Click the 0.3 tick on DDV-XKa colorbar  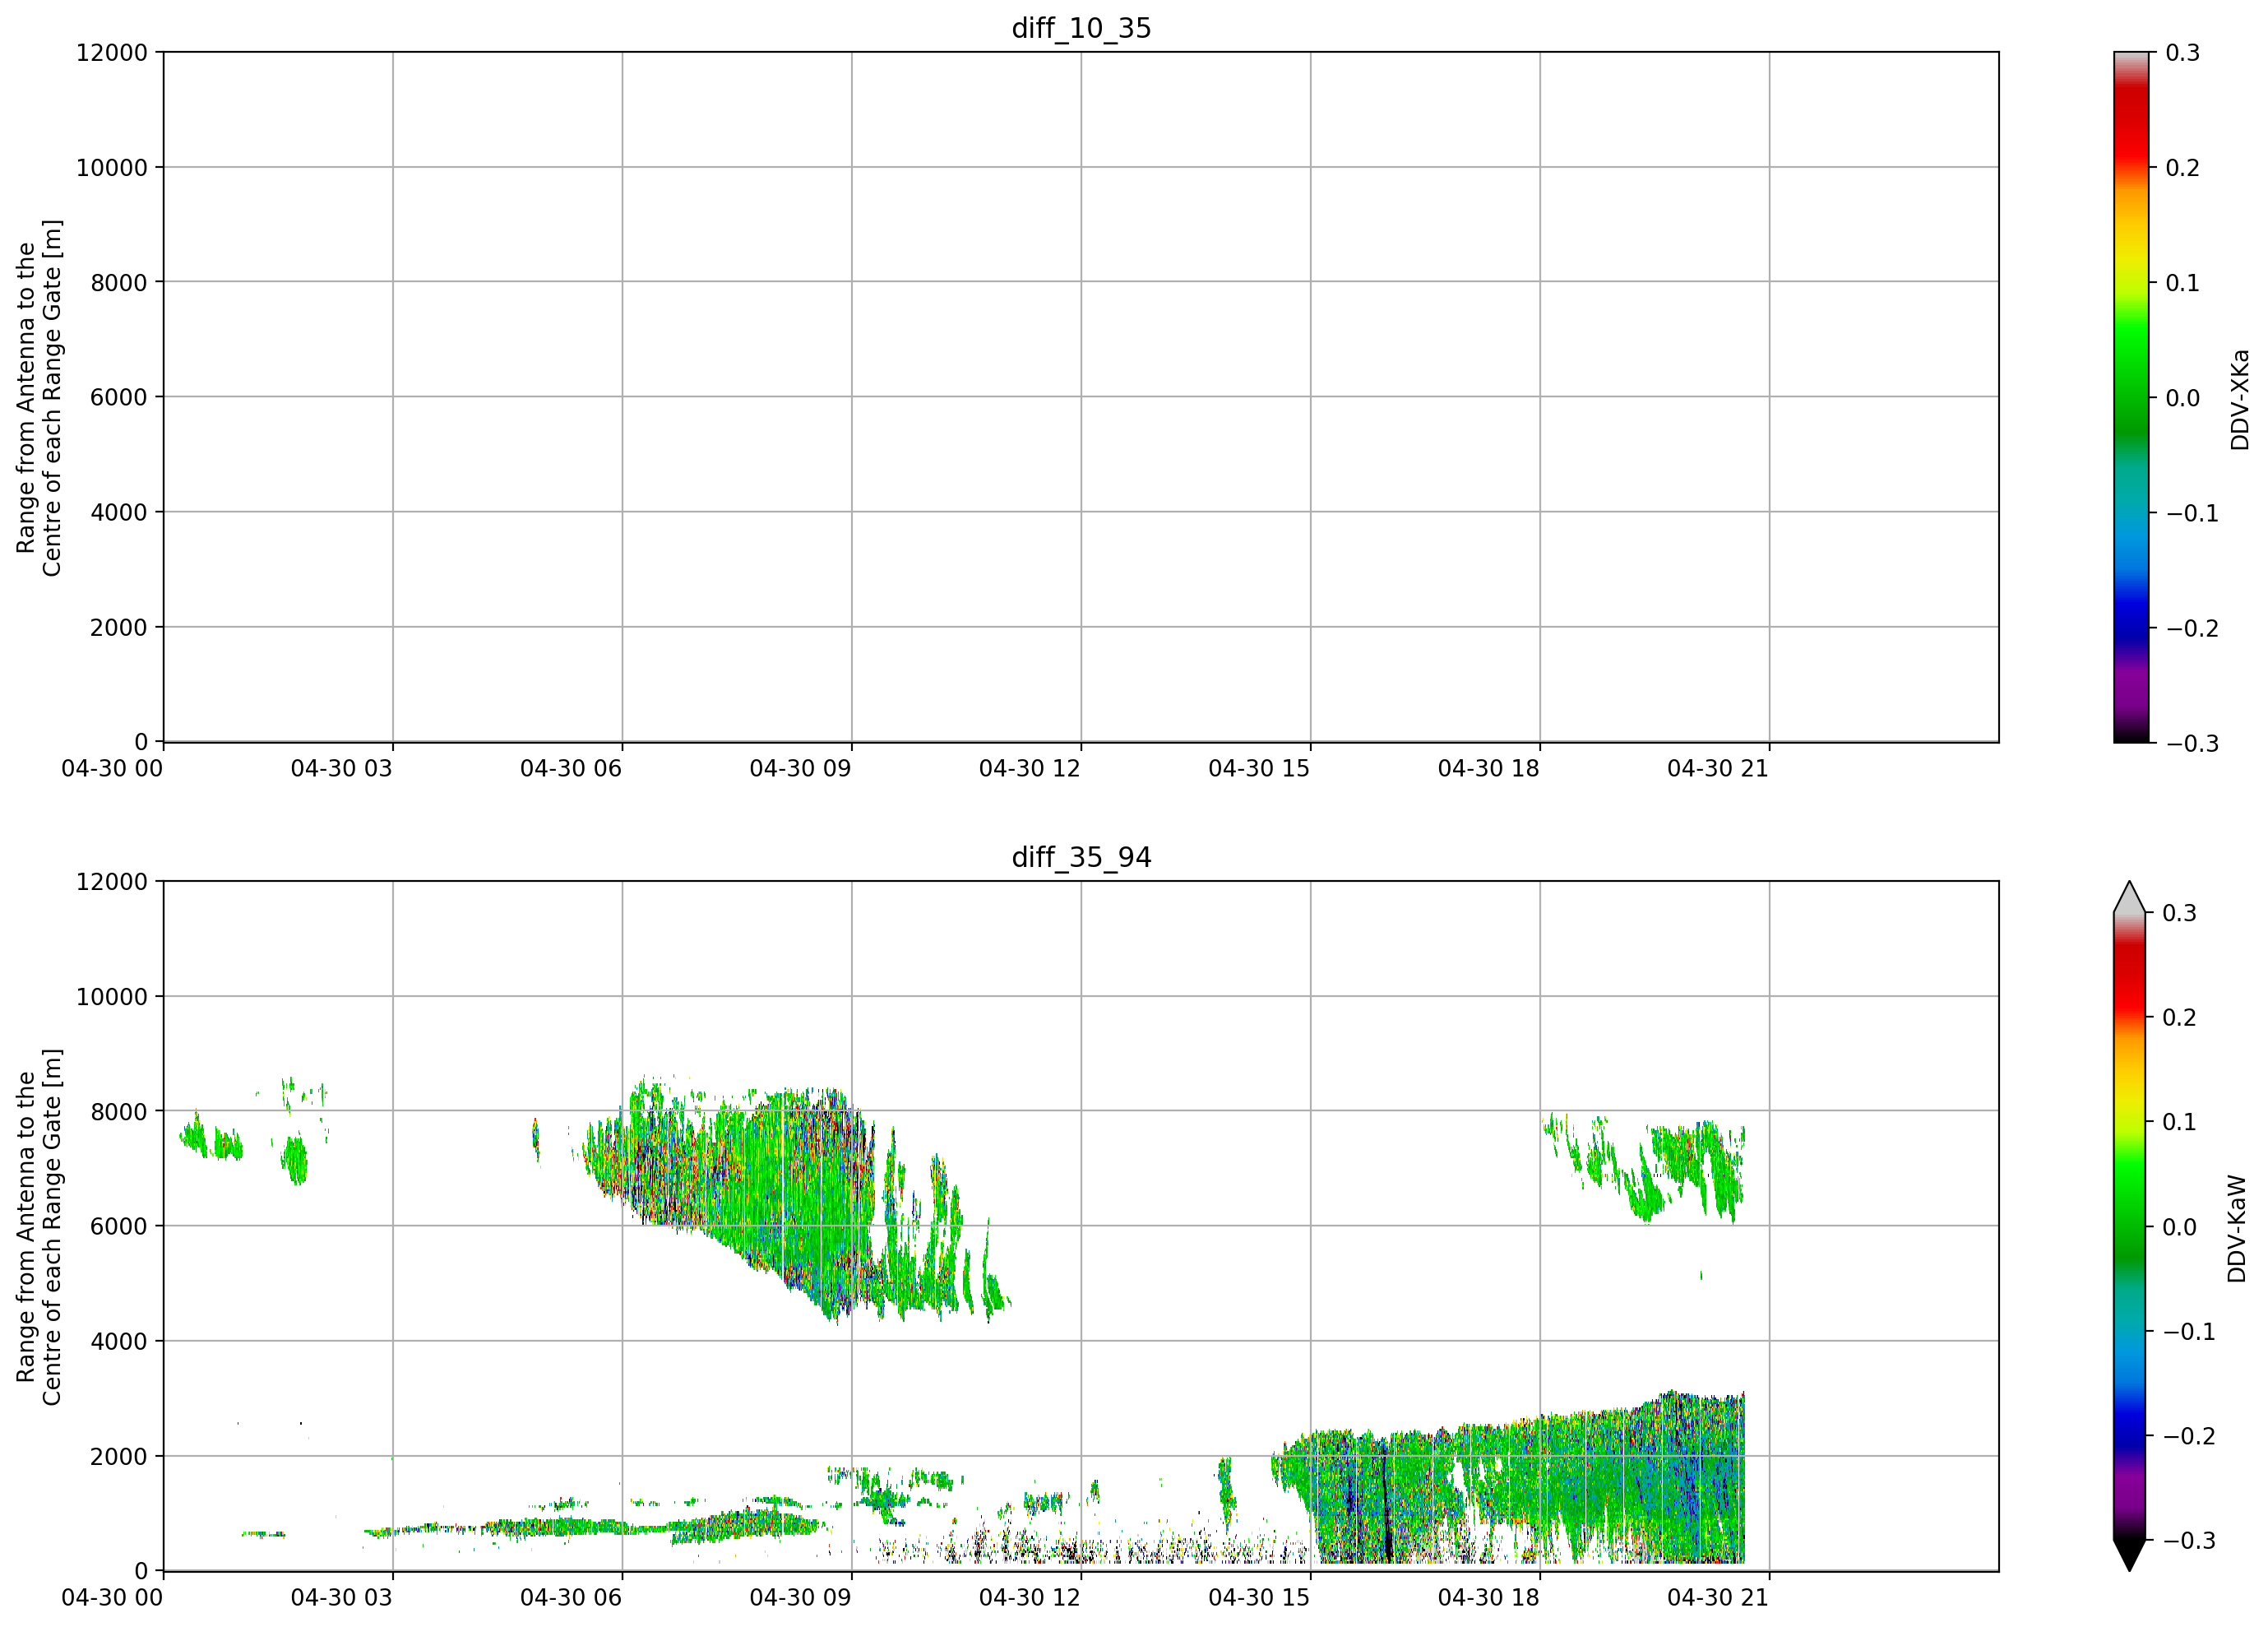coord(2183,52)
